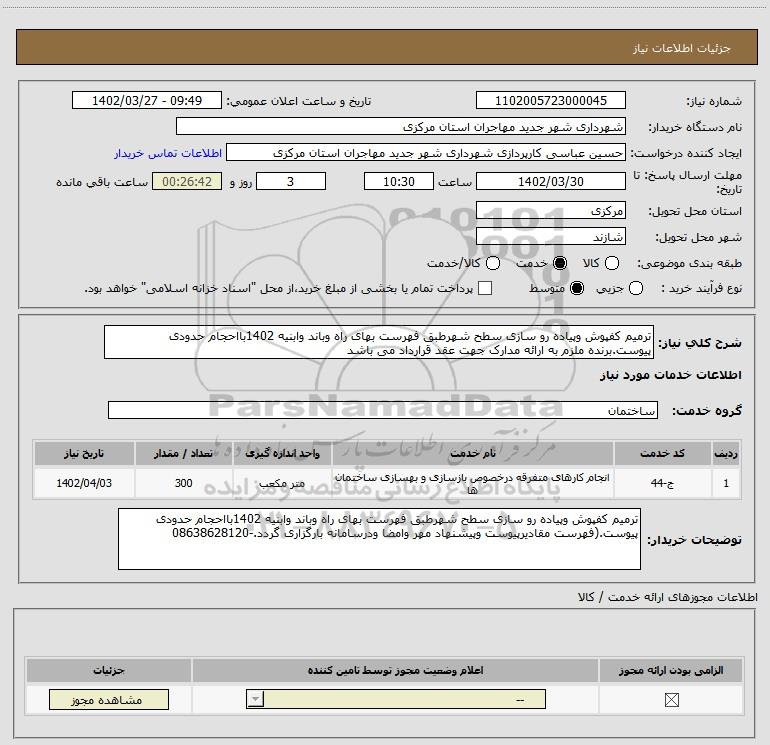Click the response deadline date 1402/03/30
The height and width of the screenshot is (745, 770).
point(550,182)
